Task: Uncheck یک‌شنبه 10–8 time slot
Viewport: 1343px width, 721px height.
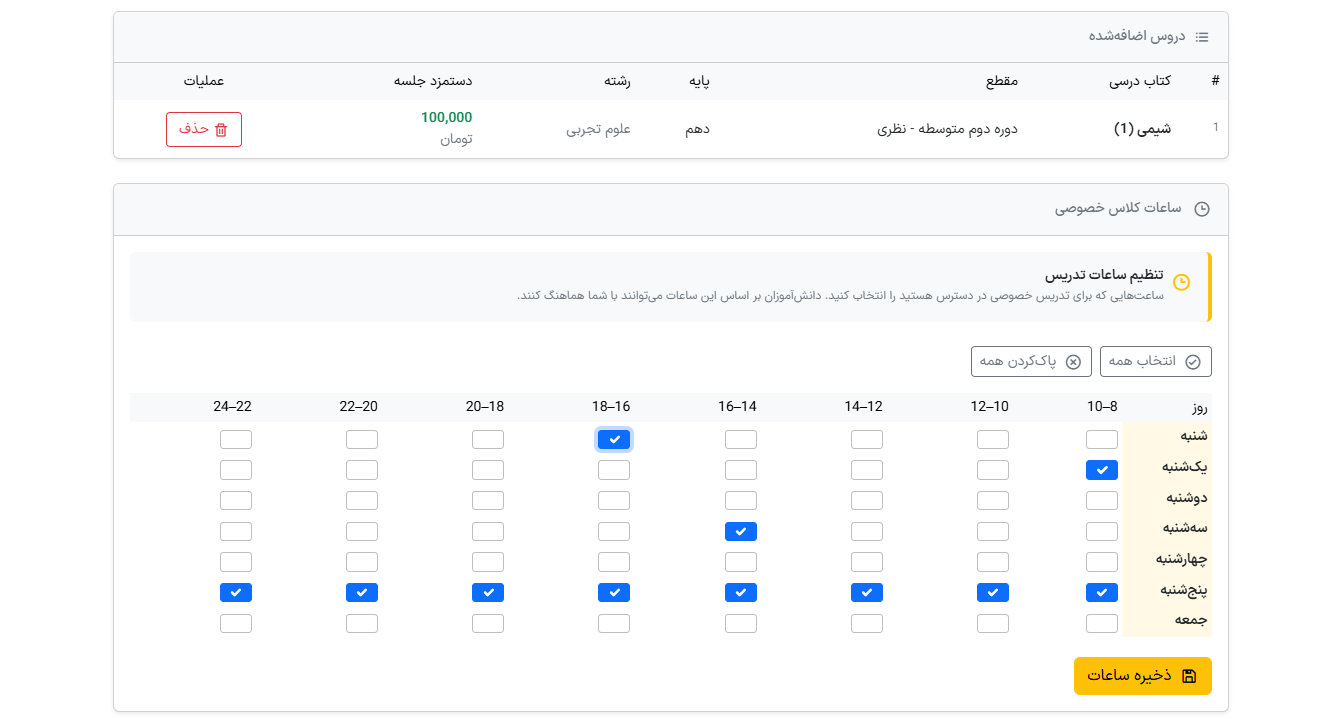Action: coord(1102,470)
